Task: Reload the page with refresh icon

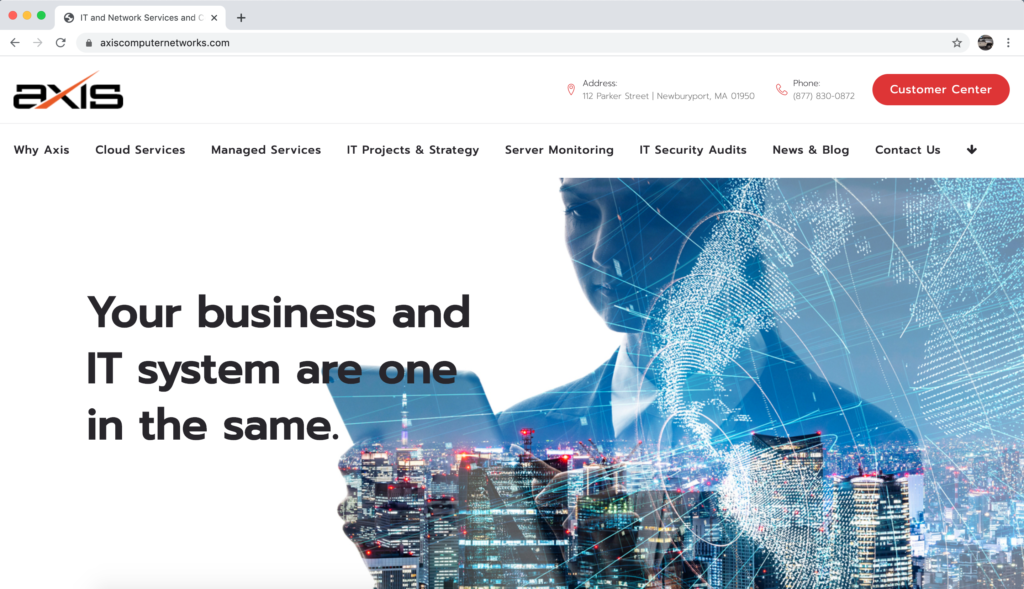Action: pyautogui.click(x=61, y=42)
